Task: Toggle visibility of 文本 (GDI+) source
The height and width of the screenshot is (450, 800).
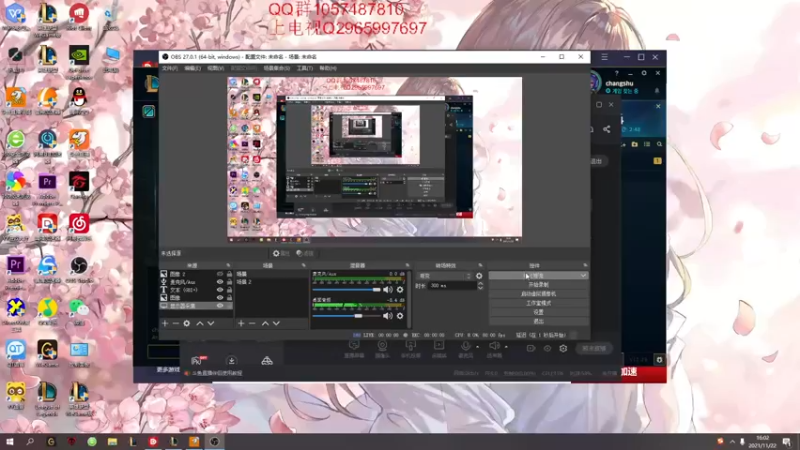Action: (220, 290)
